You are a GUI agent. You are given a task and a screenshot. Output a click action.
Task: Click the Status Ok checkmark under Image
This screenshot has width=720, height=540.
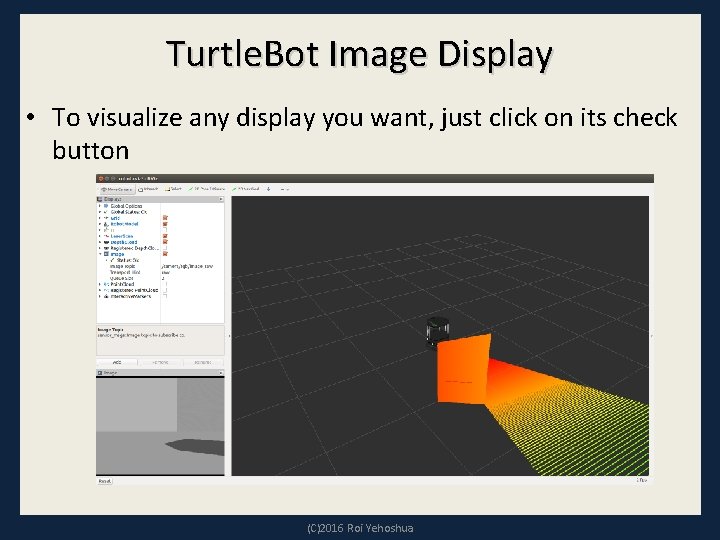pyautogui.click(x=112, y=260)
